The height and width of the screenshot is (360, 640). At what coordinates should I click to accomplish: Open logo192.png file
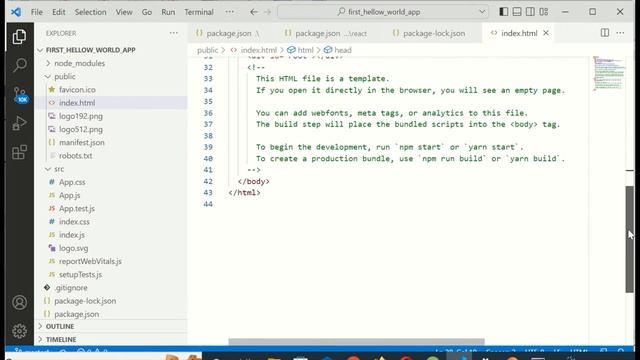(x=80, y=116)
